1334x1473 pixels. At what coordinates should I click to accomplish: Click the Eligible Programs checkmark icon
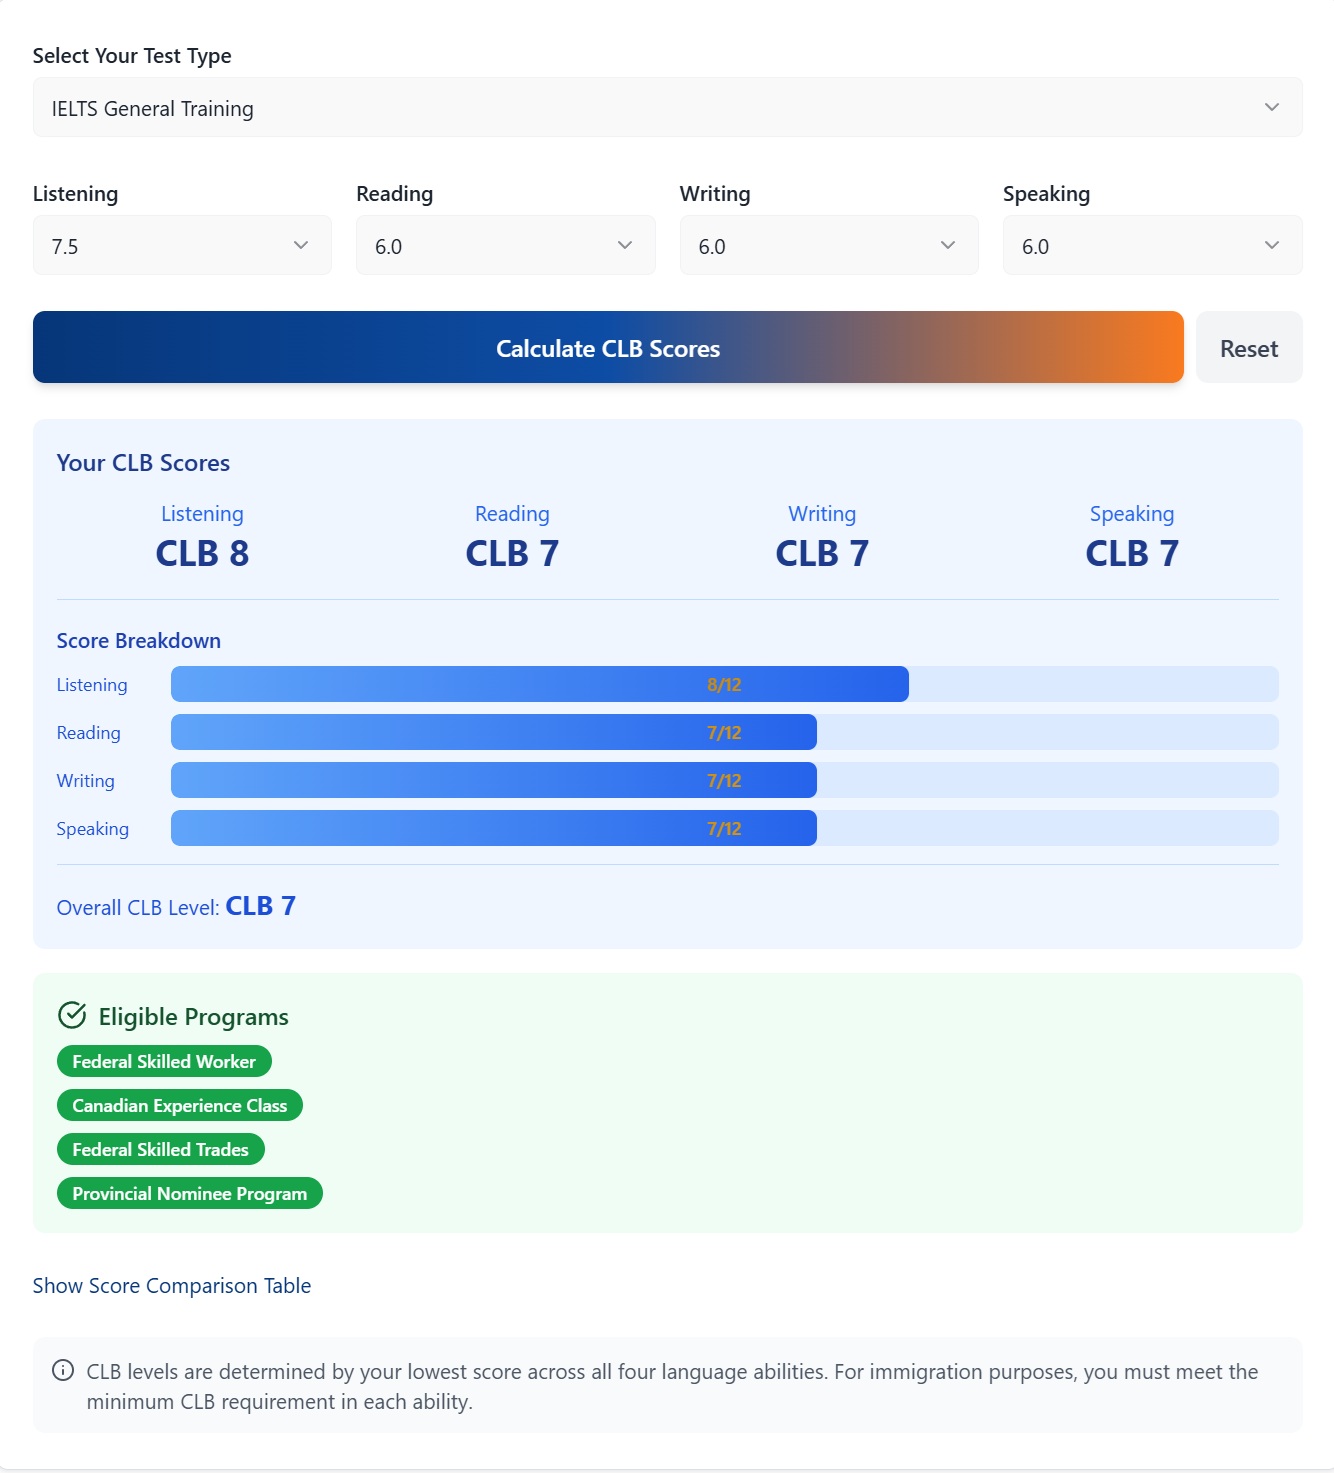(x=70, y=1016)
